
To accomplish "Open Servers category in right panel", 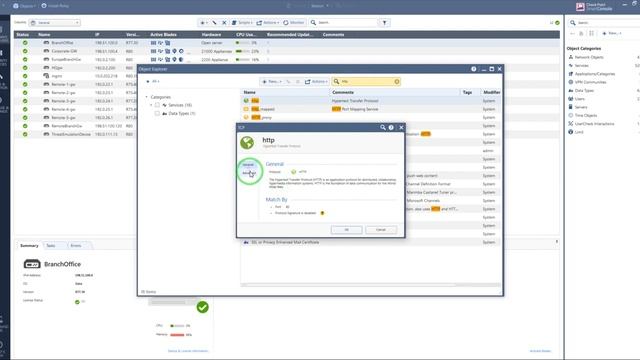I will point(581,107).
